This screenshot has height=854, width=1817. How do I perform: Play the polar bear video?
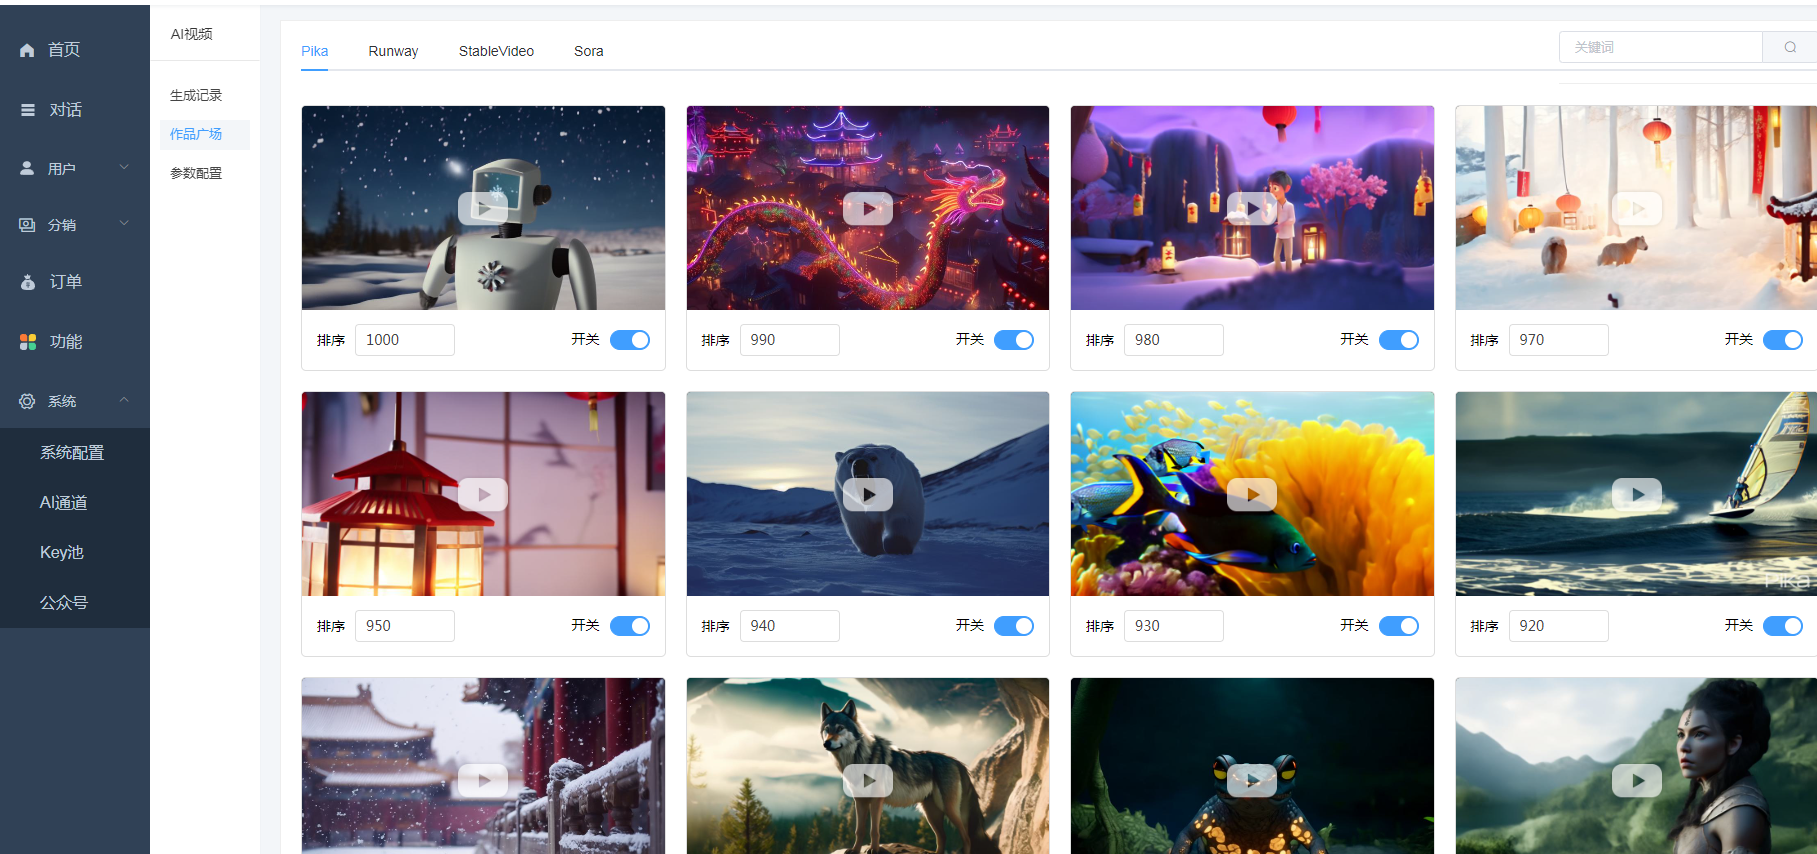click(868, 494)
